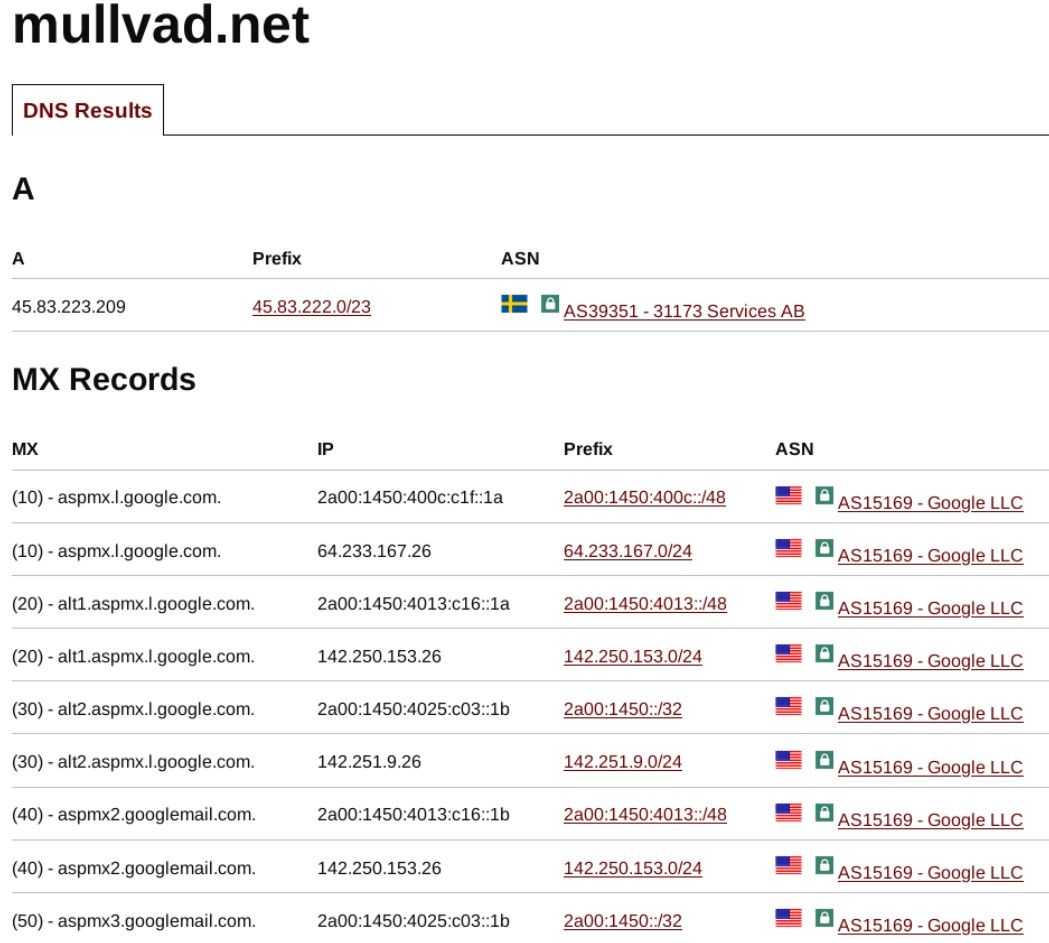The image size is (1049, 943).
Task: Click US flag in the 64.233.167.26 row
Action: coord(788,548)
